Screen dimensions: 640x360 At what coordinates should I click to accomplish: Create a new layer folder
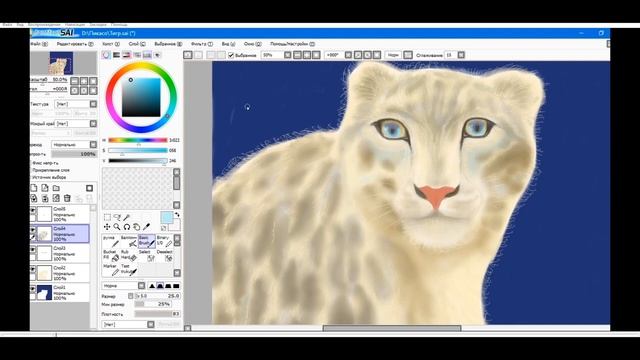point(56,188)
